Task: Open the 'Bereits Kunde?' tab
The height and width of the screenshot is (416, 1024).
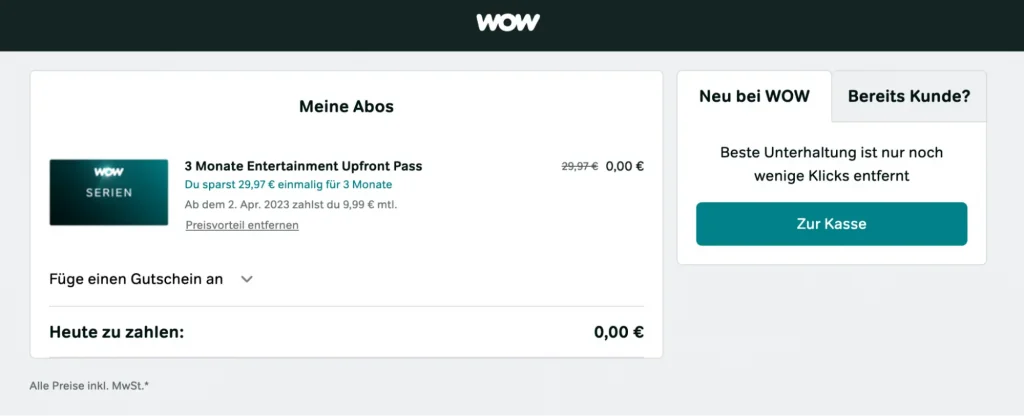Action: click(x=909, y=97)
